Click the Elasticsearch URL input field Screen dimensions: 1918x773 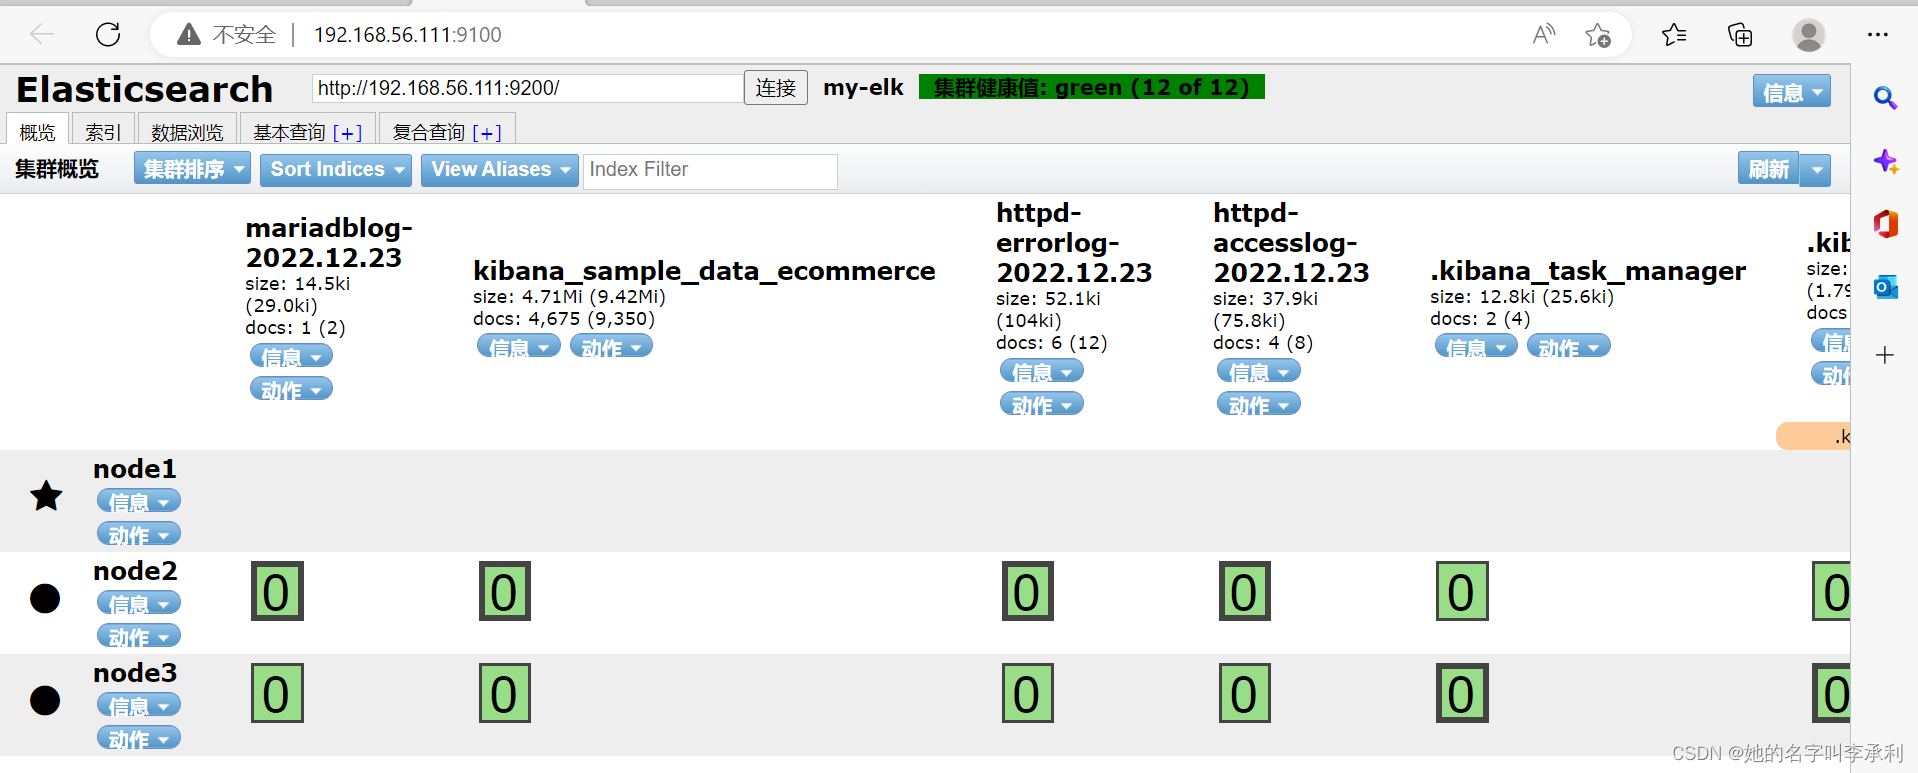[527, 88]
